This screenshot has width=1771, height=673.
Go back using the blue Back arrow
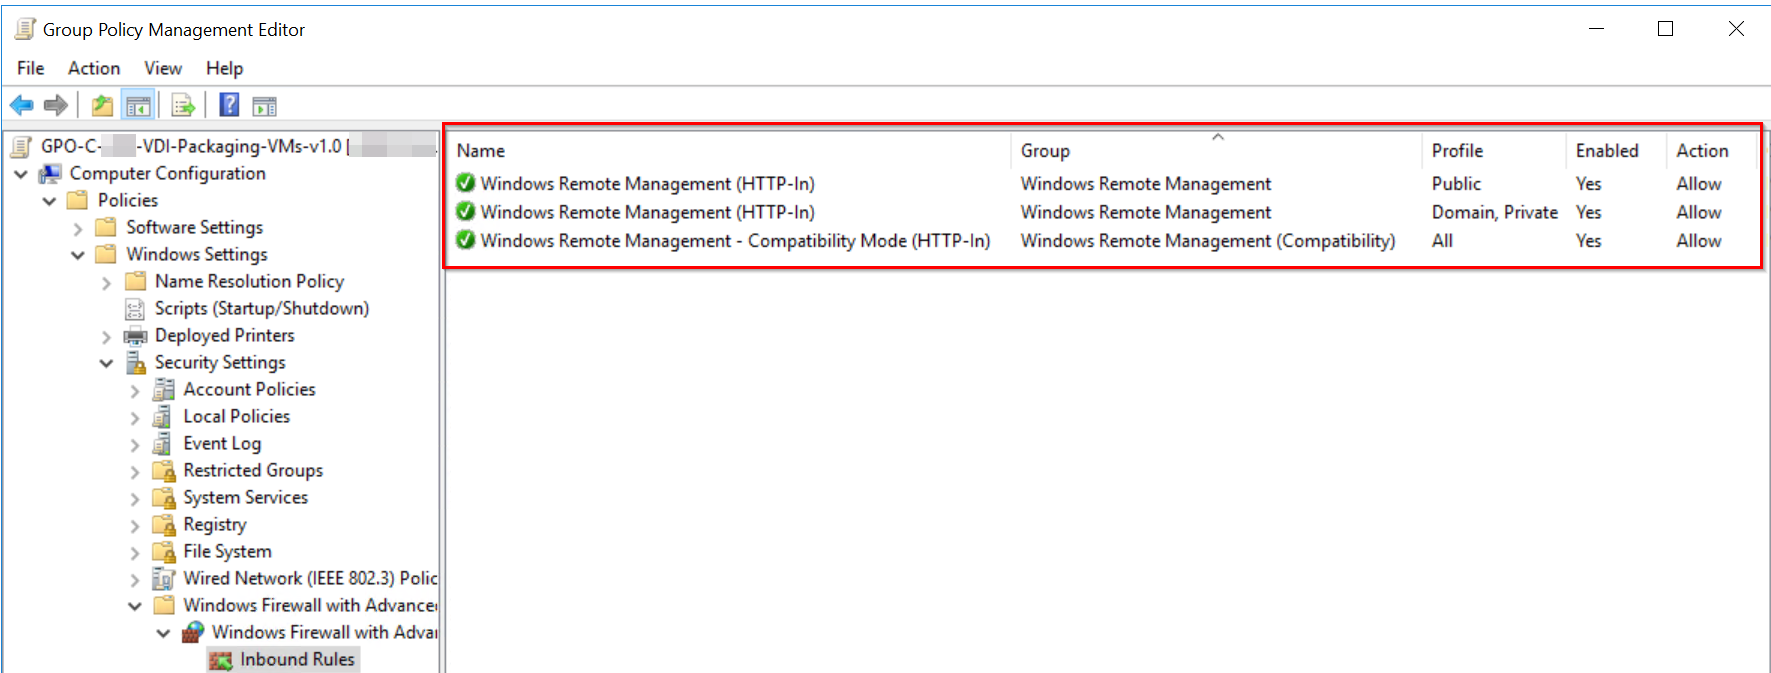point(22,105)
